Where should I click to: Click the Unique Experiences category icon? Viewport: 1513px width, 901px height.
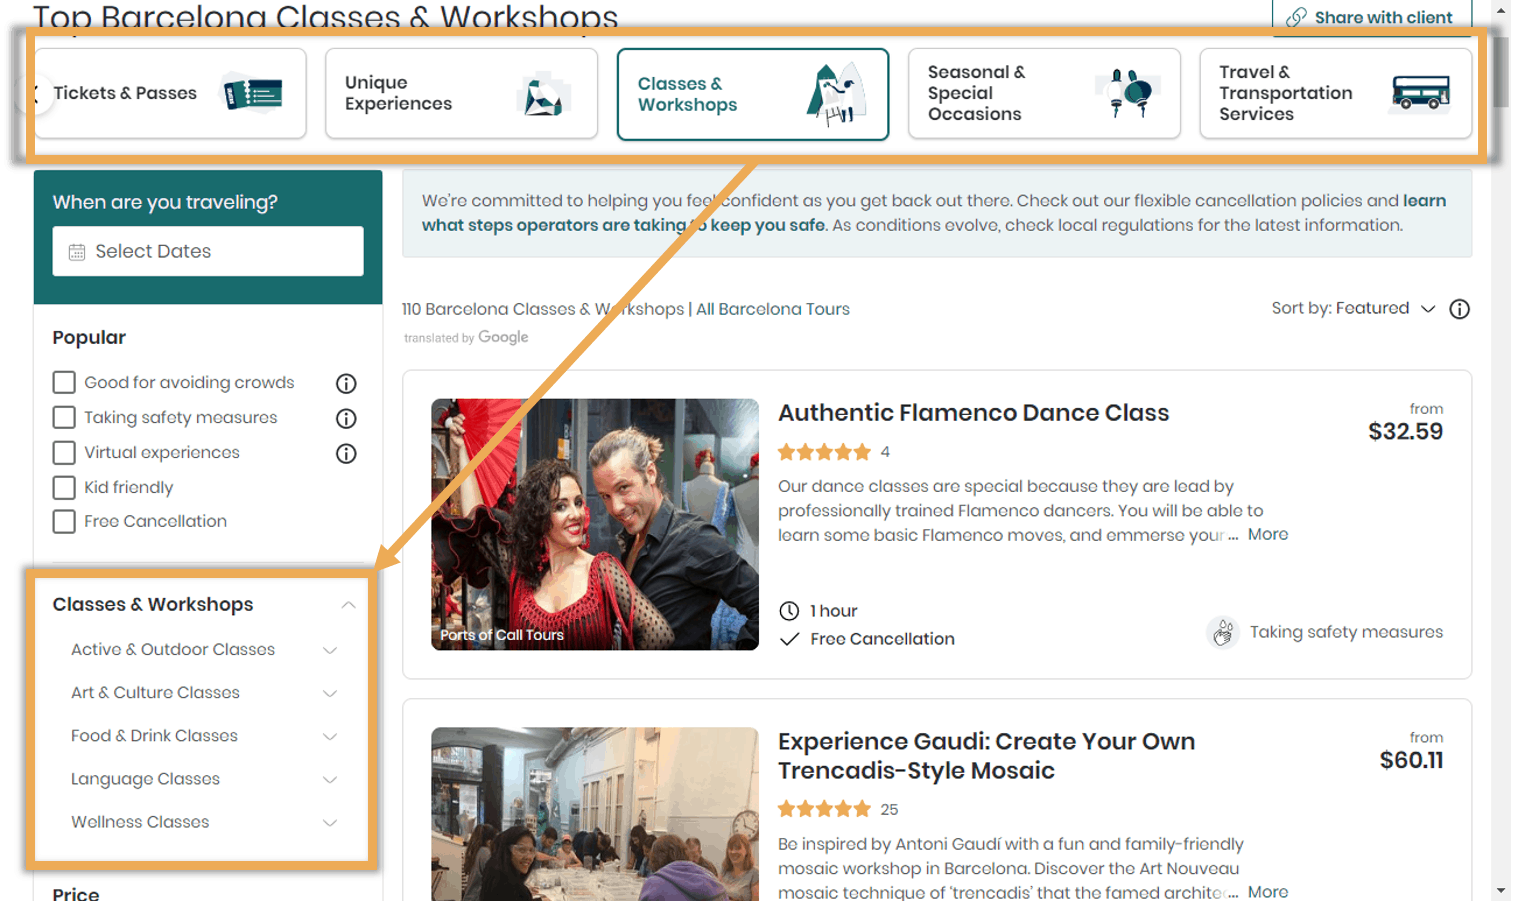point(544,96)
